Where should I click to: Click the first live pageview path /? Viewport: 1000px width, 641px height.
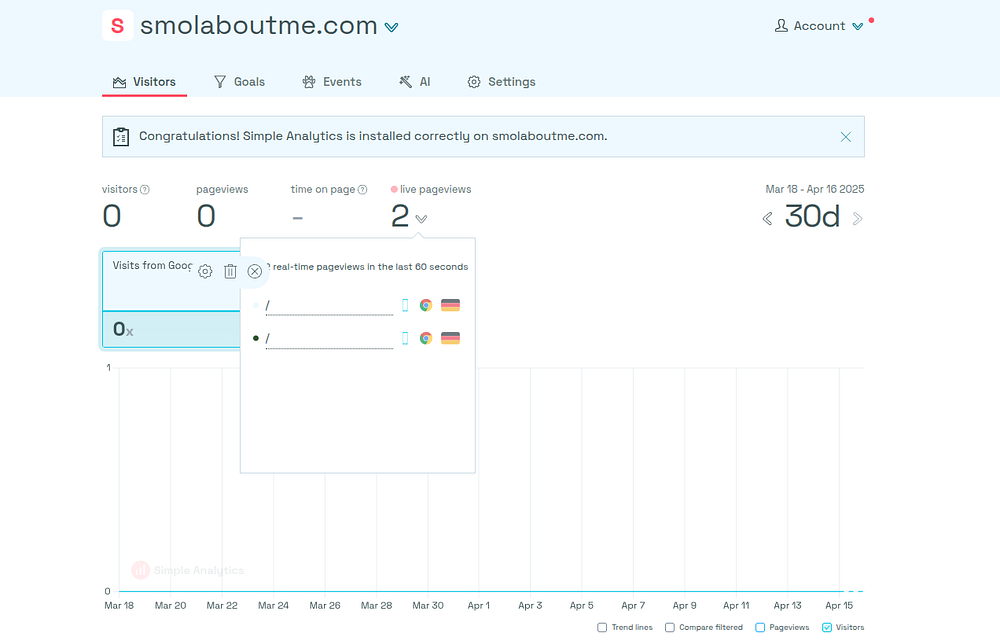(329, 306)
